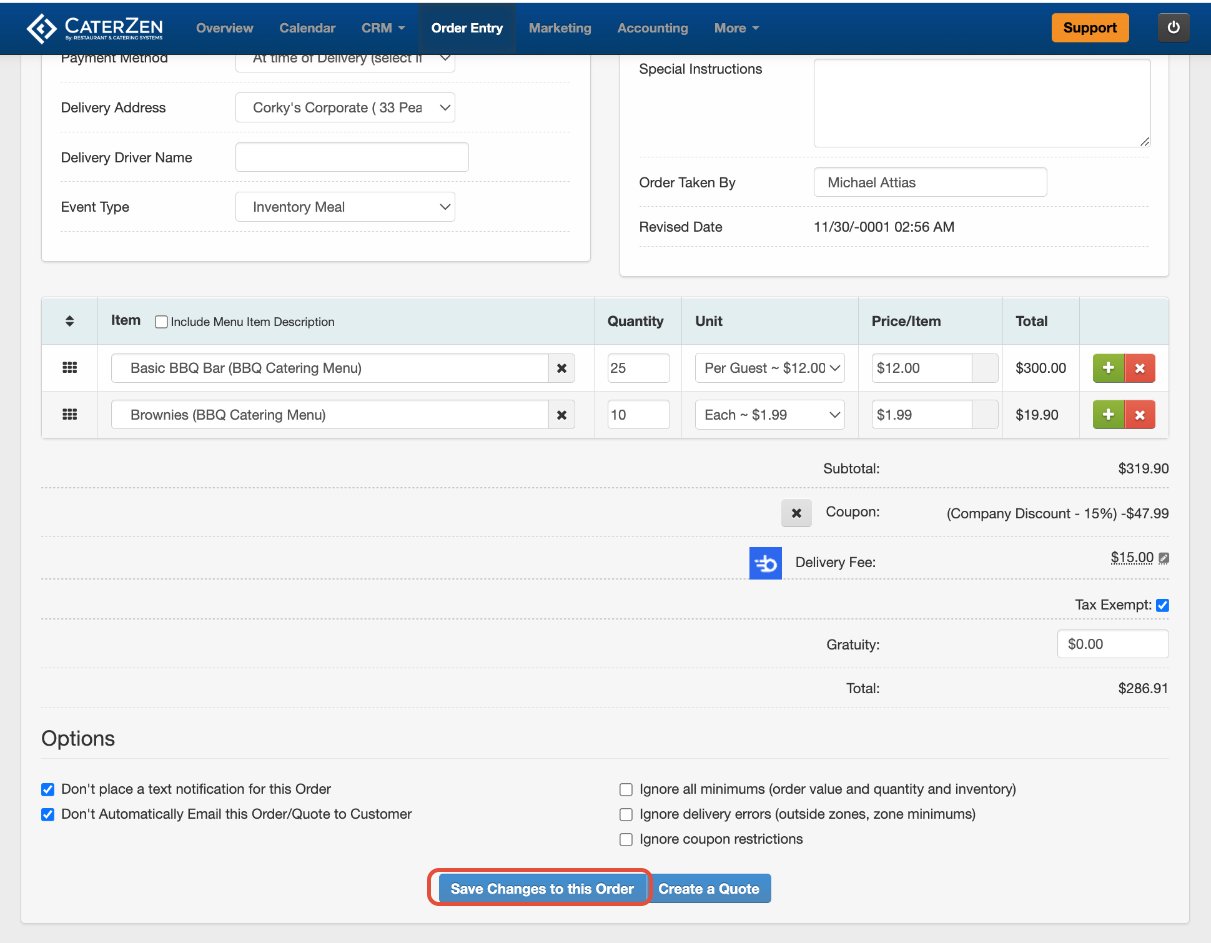
Task: Click the Company Discount - 15% text
Action: [1032, 514]
